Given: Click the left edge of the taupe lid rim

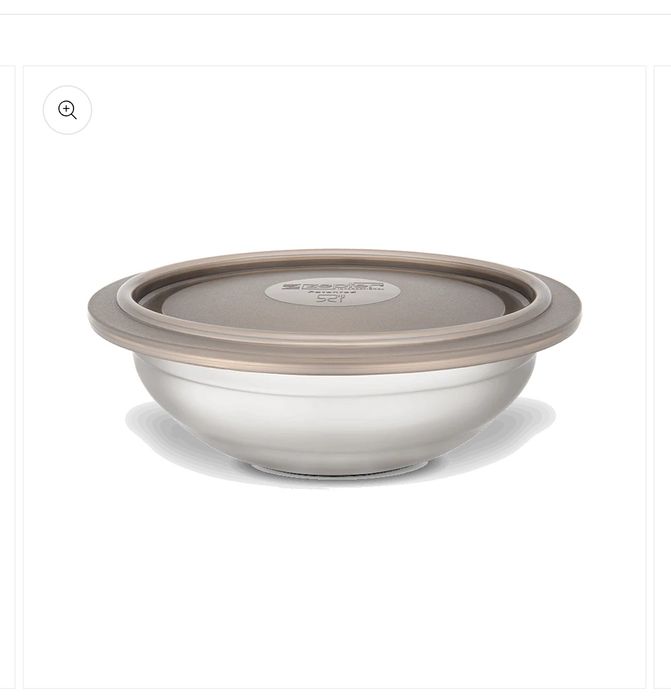Looking at the screenshot, I should click(x=96, y=317).
